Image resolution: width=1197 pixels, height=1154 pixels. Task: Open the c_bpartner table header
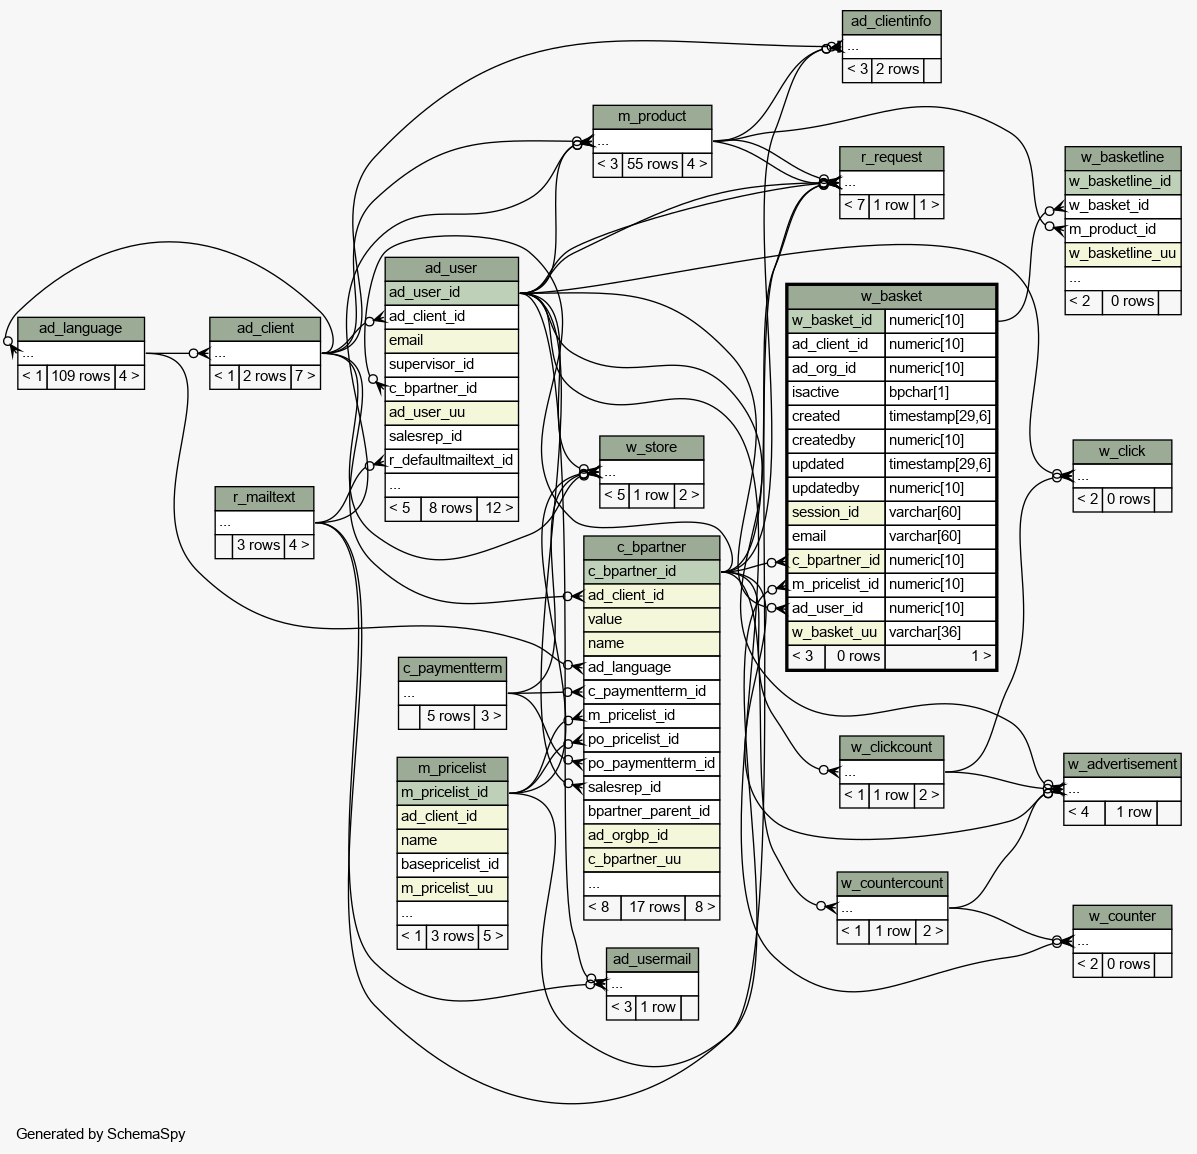[x=651, y=547]
